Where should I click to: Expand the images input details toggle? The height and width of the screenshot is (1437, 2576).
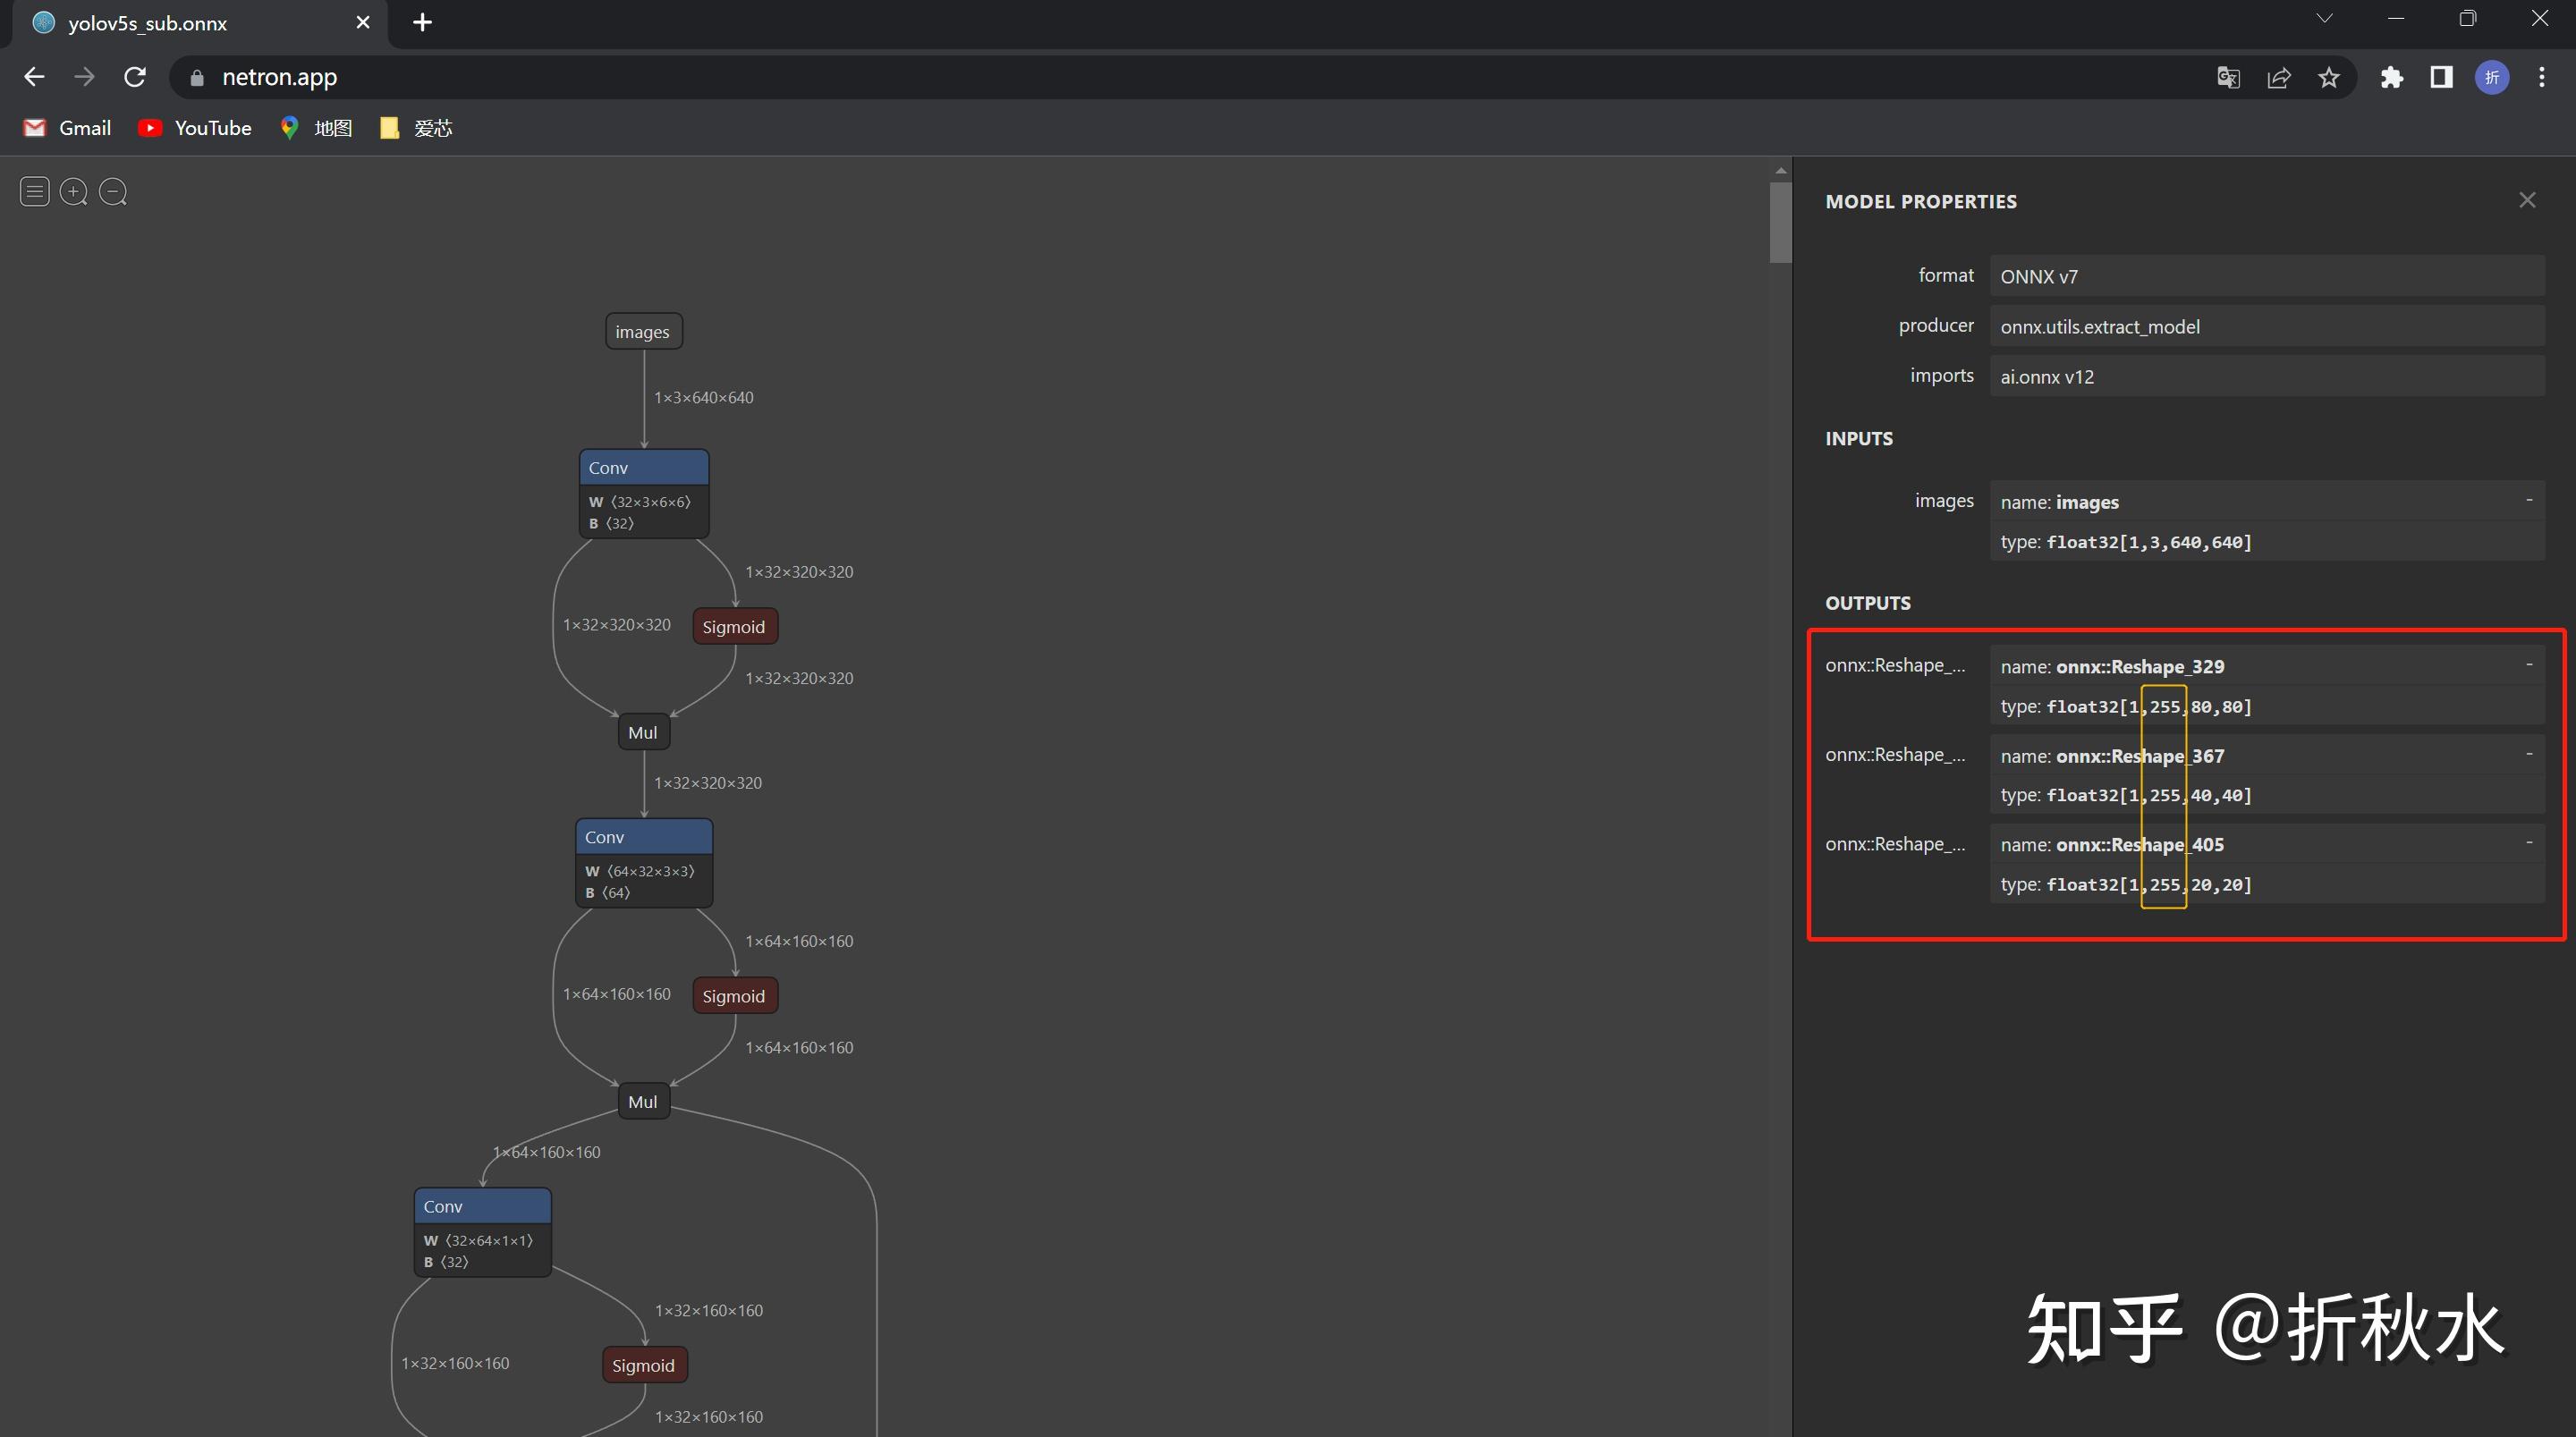click(2529, 500)
